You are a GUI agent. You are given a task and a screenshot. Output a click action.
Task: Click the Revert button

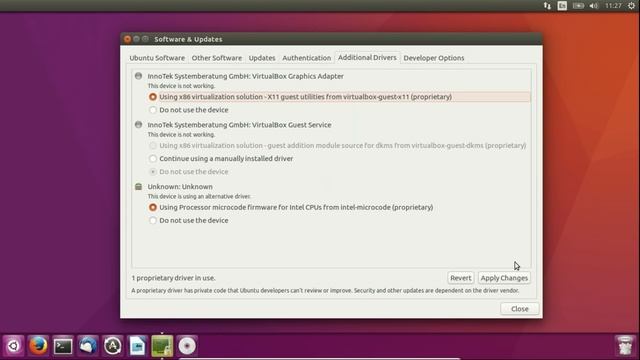click(x=460, y=278)
